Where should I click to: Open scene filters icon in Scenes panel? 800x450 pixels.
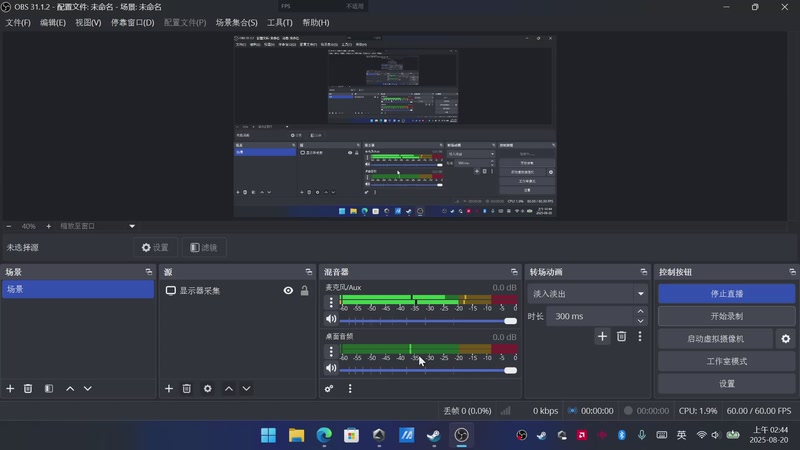(x=49, y=389)
